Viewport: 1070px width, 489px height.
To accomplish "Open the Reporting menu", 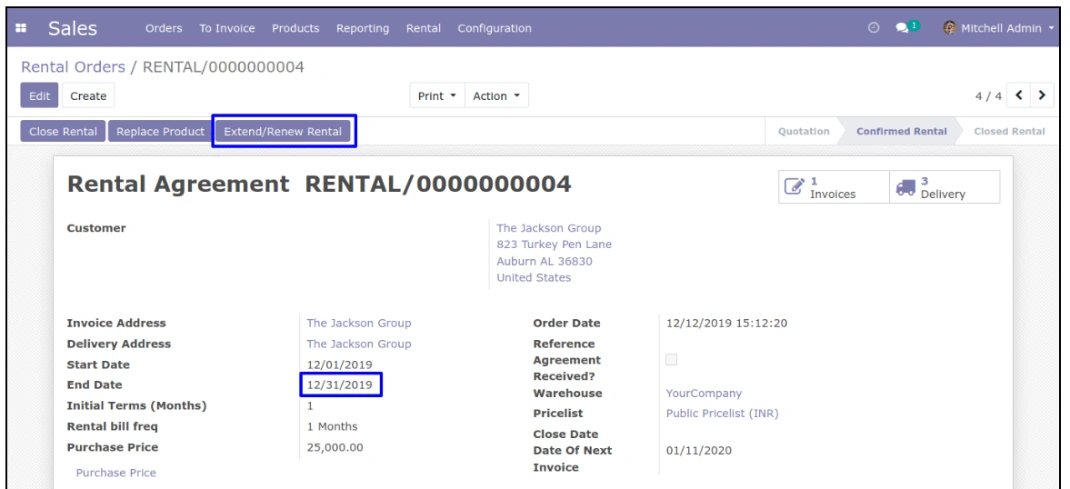I will (x=362, y=28).
